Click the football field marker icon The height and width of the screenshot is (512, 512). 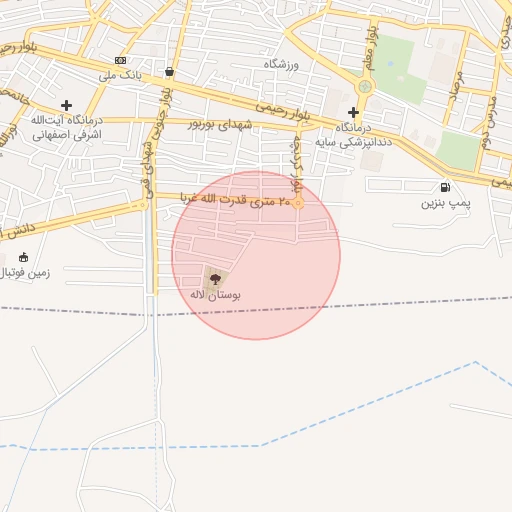tap(23, 257)
